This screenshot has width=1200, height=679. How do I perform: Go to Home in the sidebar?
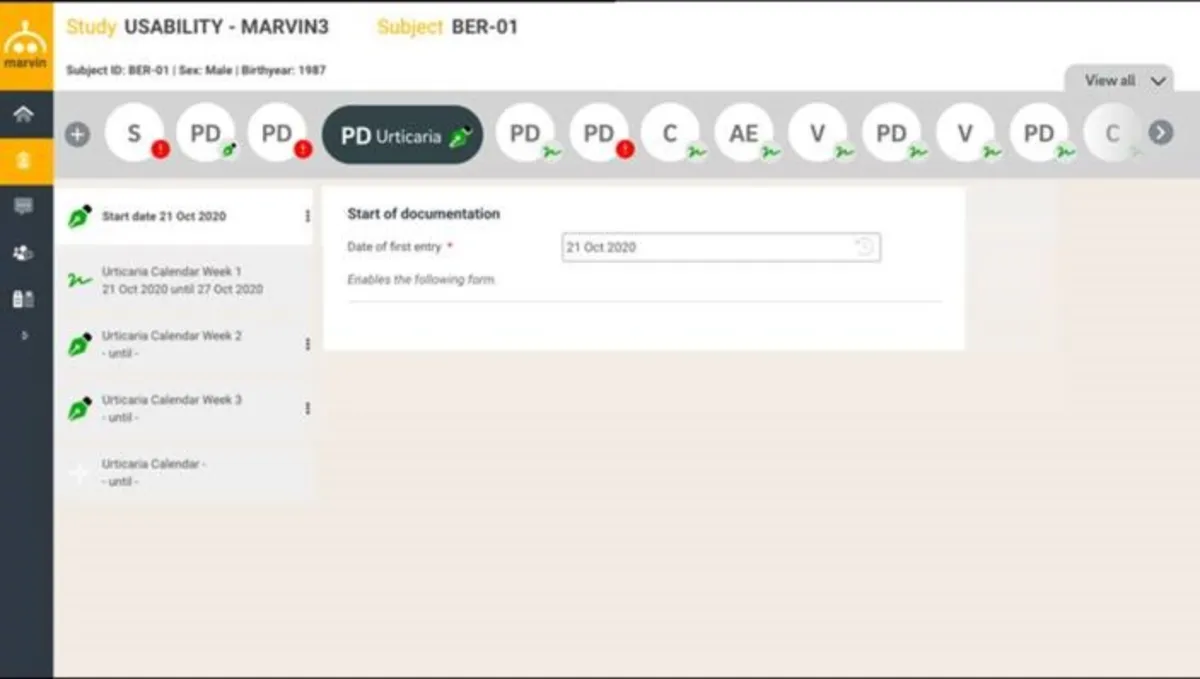pos(24,114)
